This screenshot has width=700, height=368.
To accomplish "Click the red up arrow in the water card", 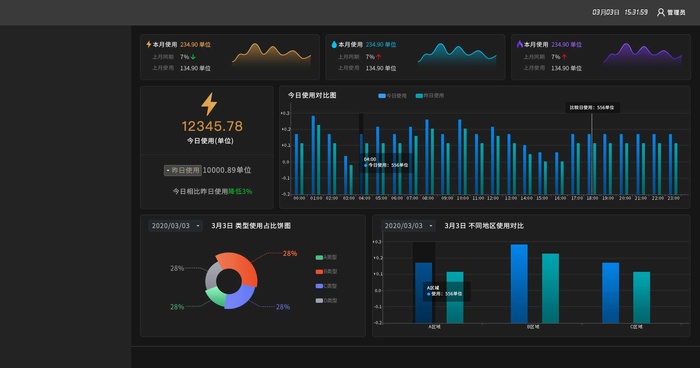I will (379, 57).
